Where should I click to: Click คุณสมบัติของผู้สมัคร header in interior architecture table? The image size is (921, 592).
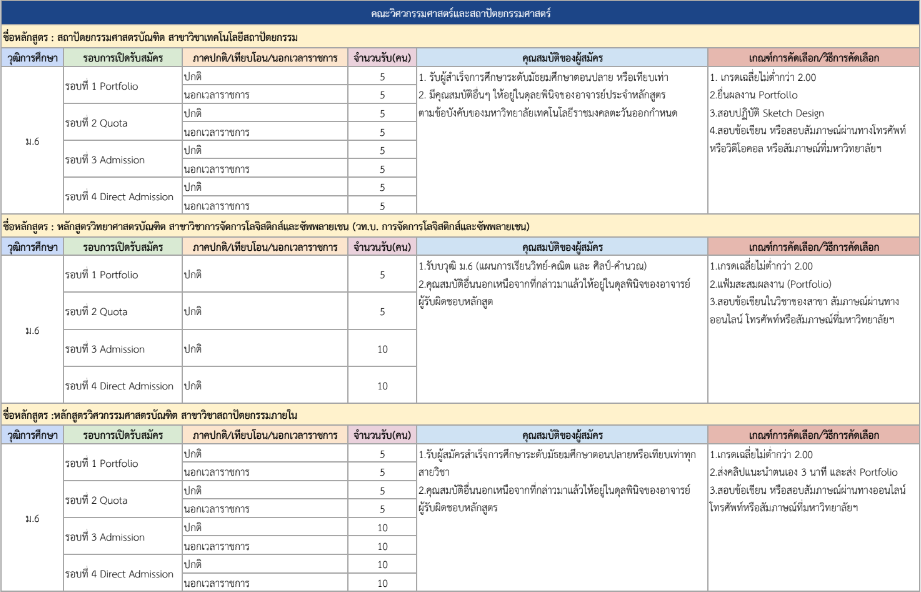click(x=562, y=435)
